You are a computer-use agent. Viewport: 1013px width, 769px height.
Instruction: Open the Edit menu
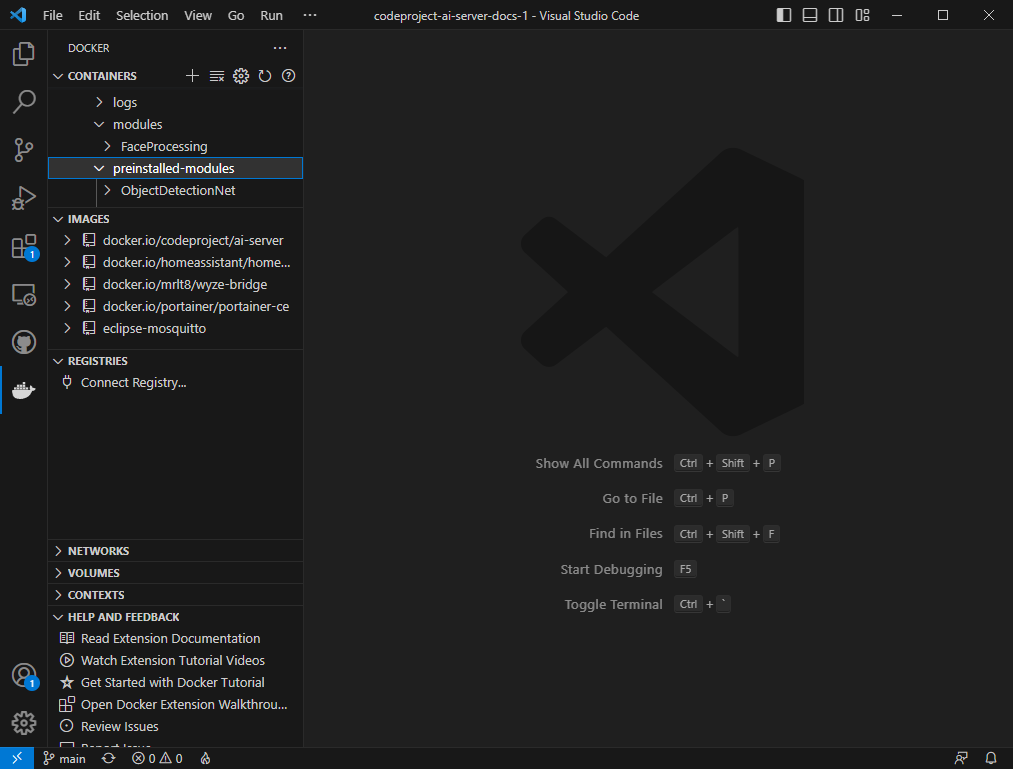click(89, 16)
